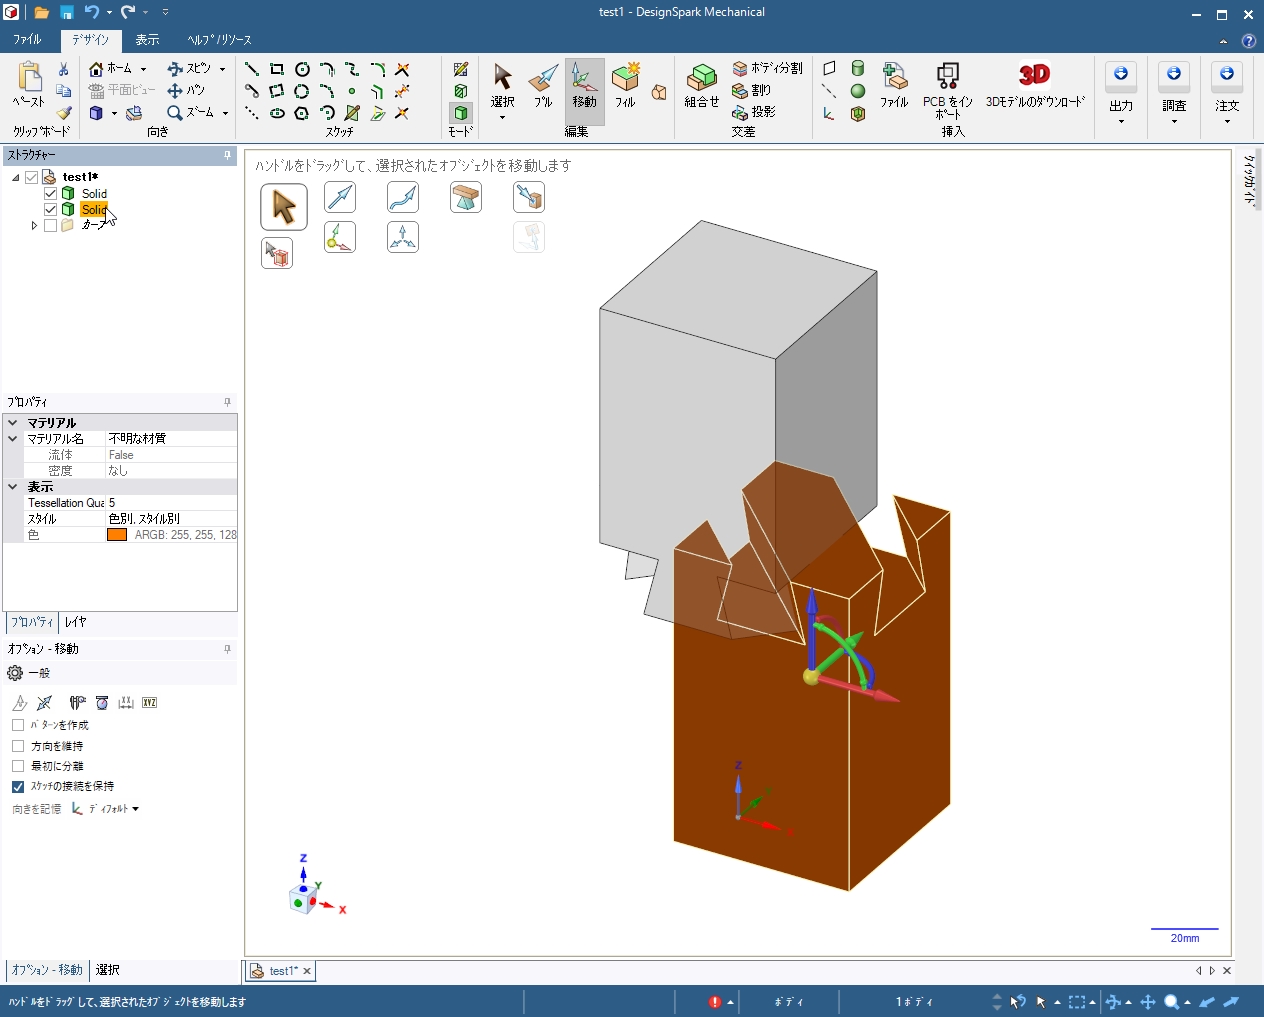Viewport: 1264px width, 1017px height.
Task: Click the 投影 (Project) button
Action: click(755, 112)
